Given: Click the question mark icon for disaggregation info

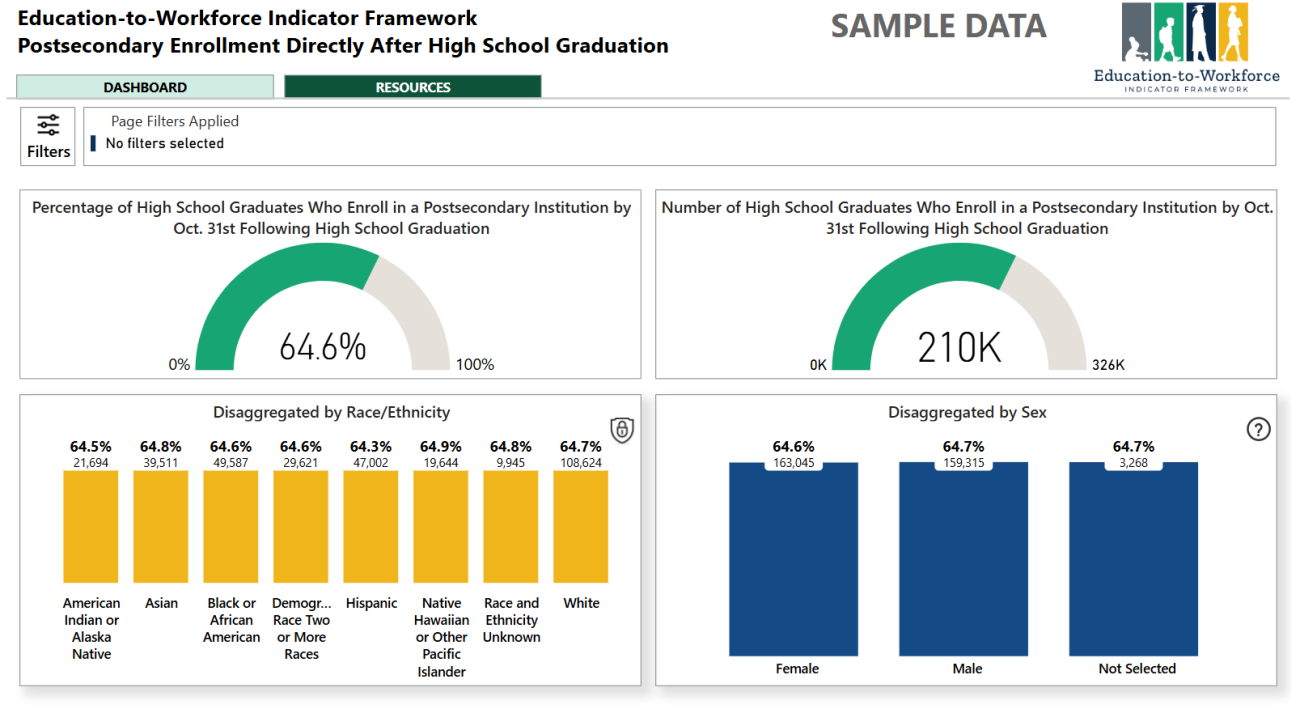Looking at the screenshot, I should [1259, 429].
